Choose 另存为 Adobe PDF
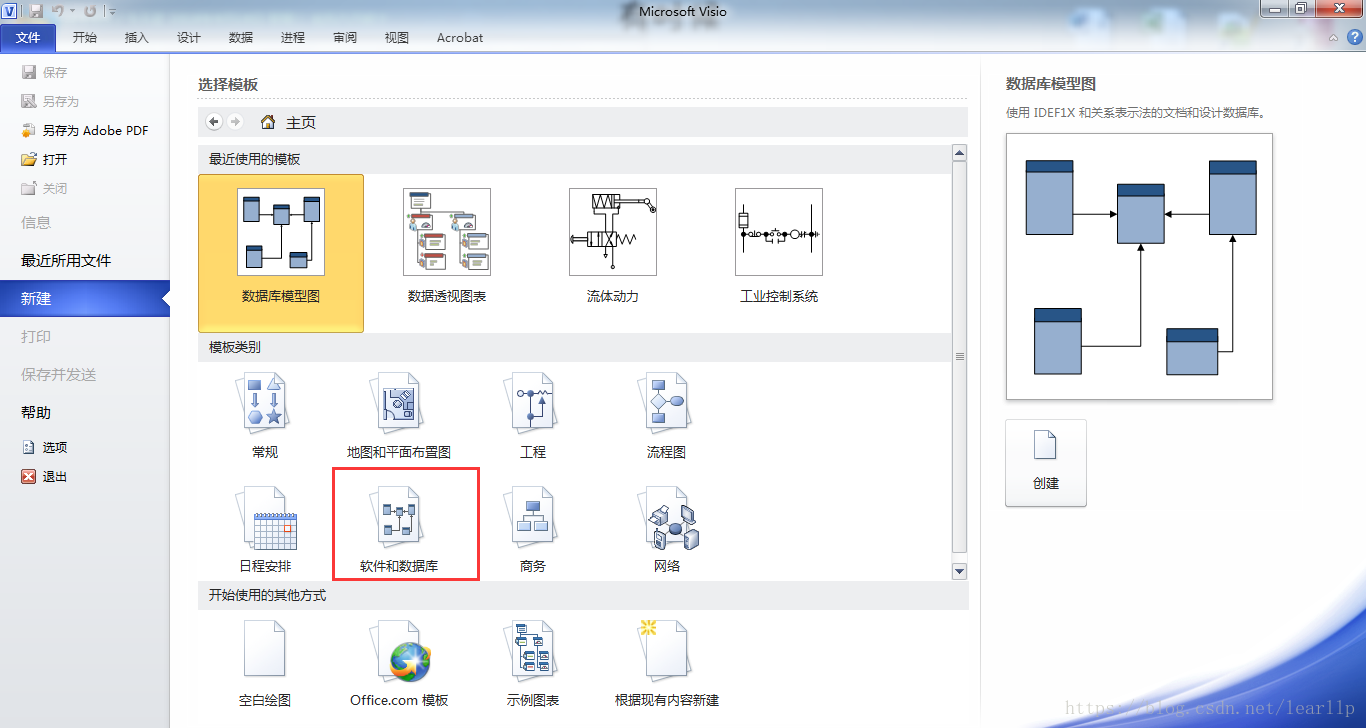This screenshot has height=728, width=1366. [85, 130]
